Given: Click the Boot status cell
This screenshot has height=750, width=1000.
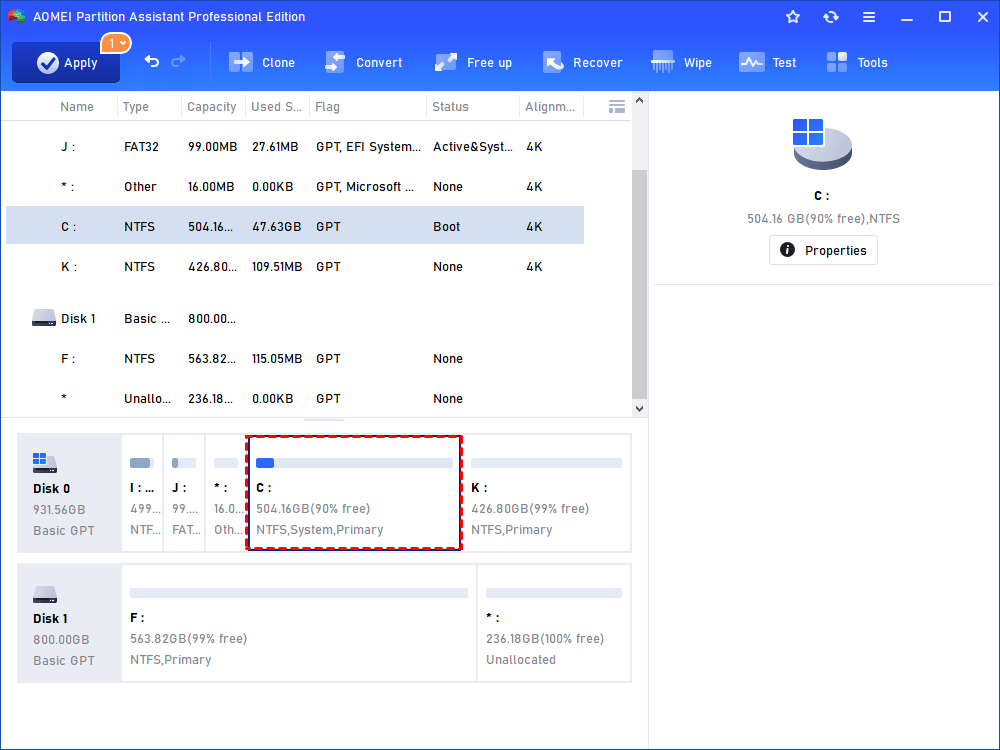Looking at the screenshot, I should pos(446,226).
